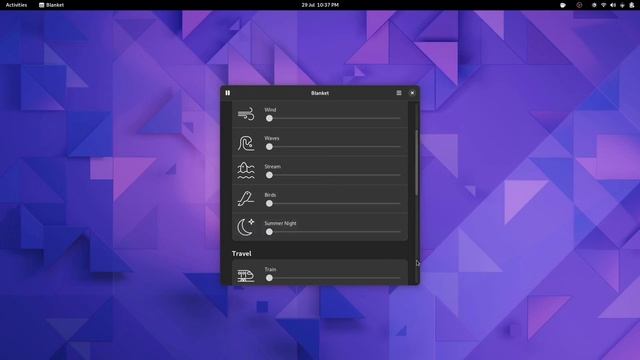640x360 pixels.
Task: Click the Stream volume slider handle
Action: coord(269,175)
